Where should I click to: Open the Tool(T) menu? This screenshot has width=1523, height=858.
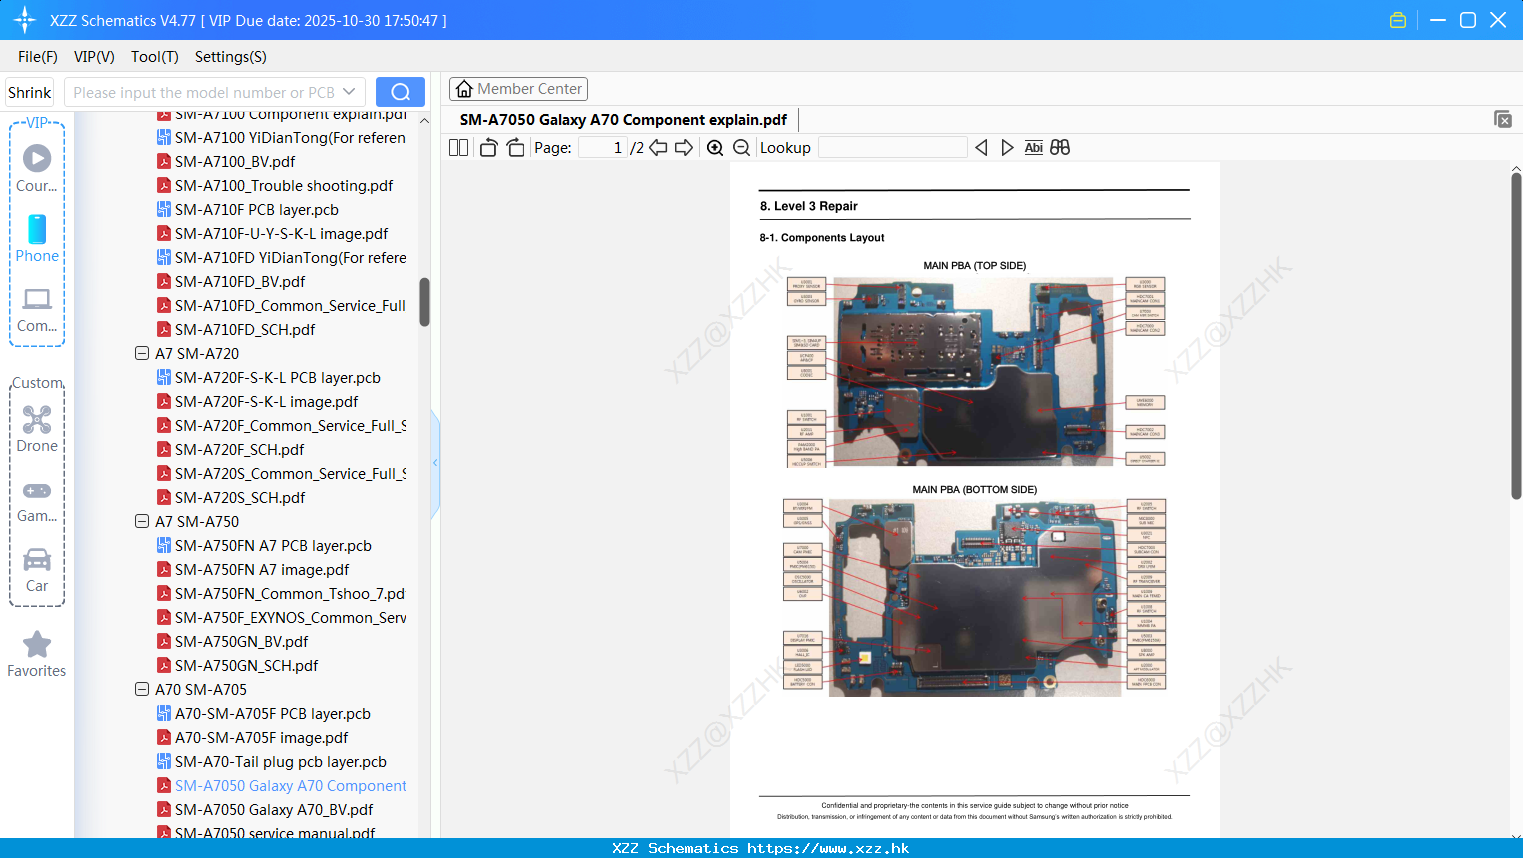(x=155, y=57)
